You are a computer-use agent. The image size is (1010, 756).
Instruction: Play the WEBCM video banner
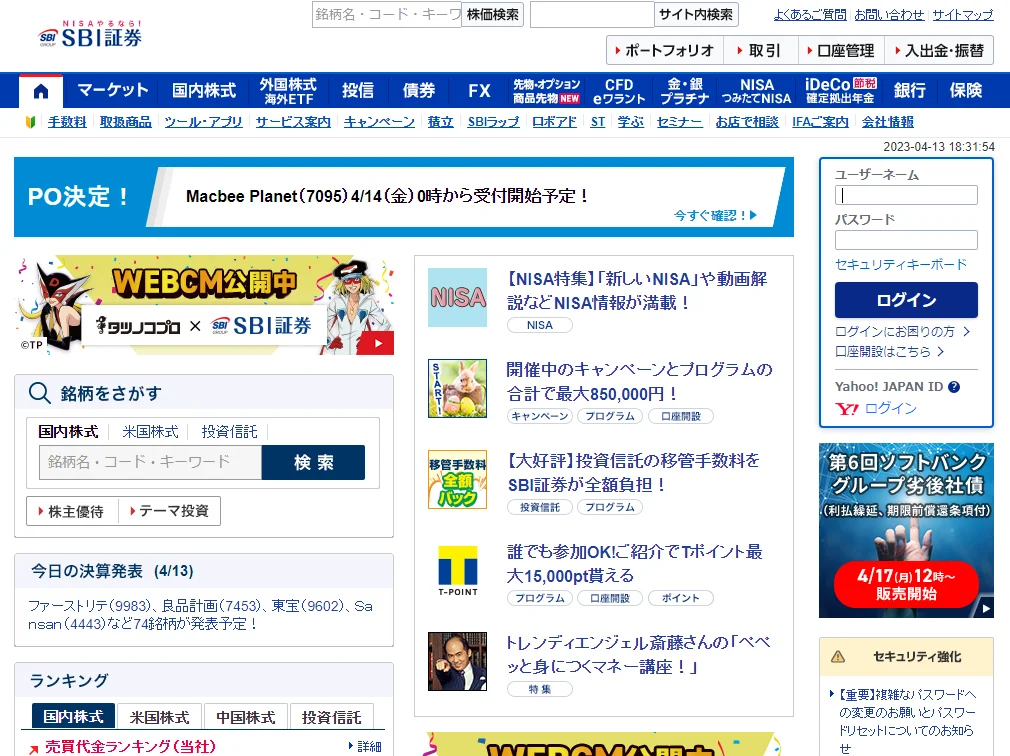pyautogui.click(x=376, y=343)
